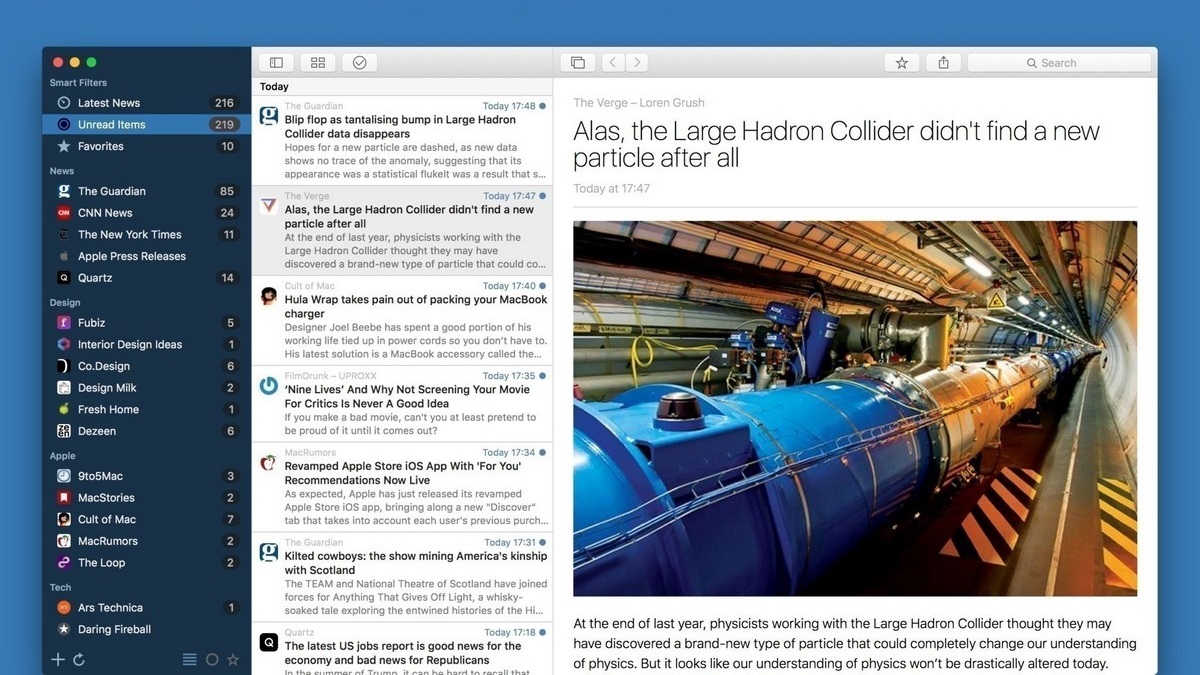
Task: Show only starred items filter
Action: (x=233, y=660)
